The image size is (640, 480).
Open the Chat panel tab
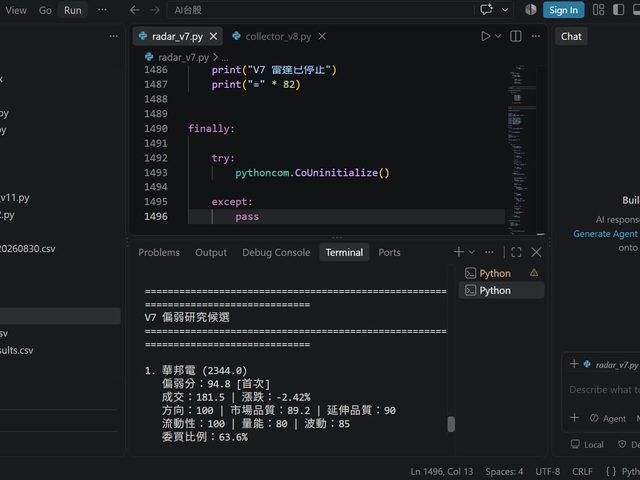pos(571,36)
